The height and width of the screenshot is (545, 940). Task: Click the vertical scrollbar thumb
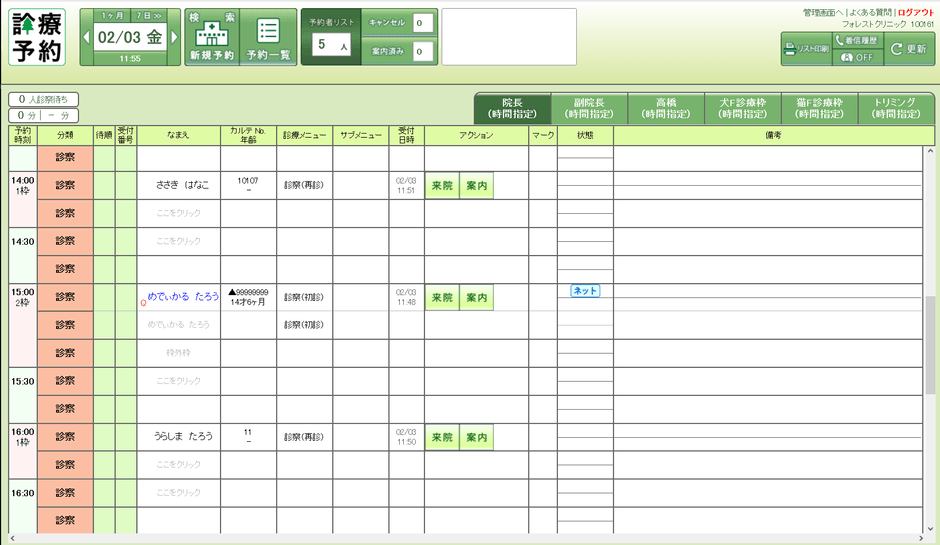[x=930, y=345]
